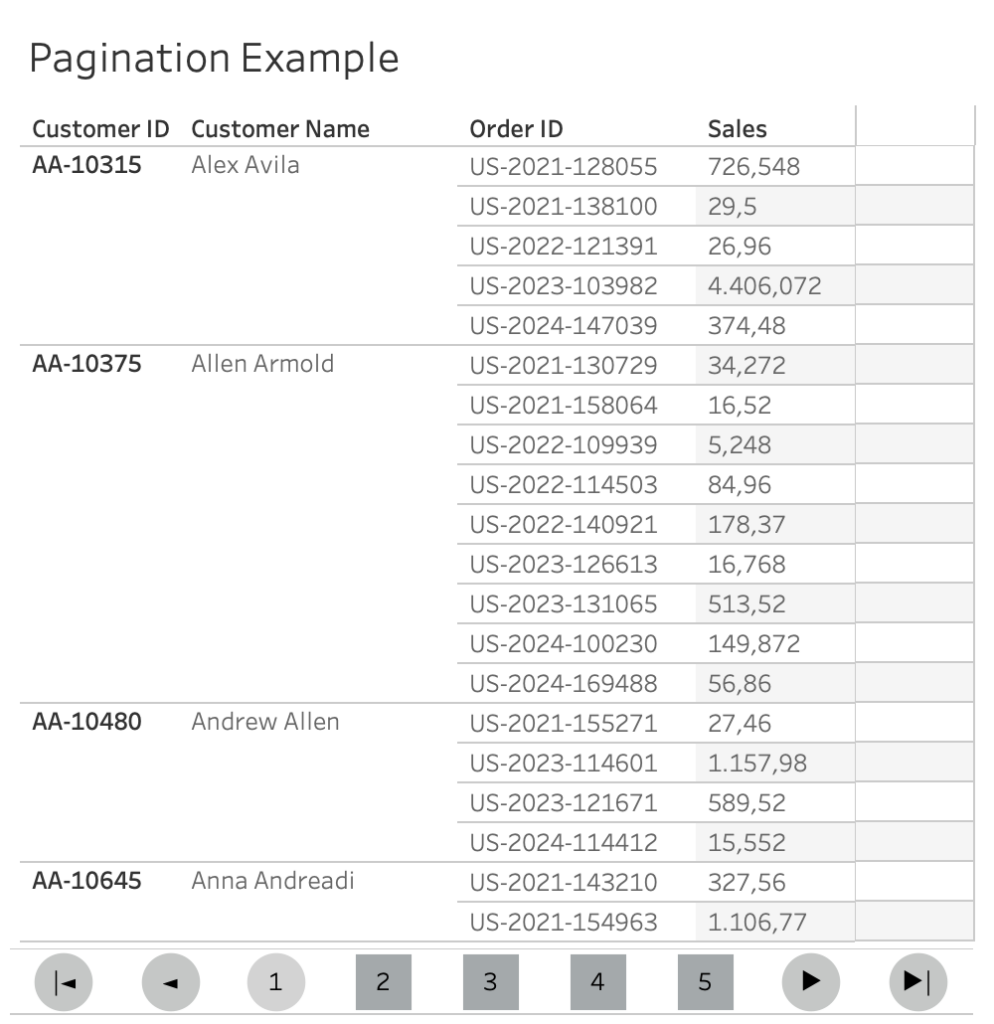Select order US-2021-154963
This screenshot has width=994, height=1024.
tap(563, 922)
